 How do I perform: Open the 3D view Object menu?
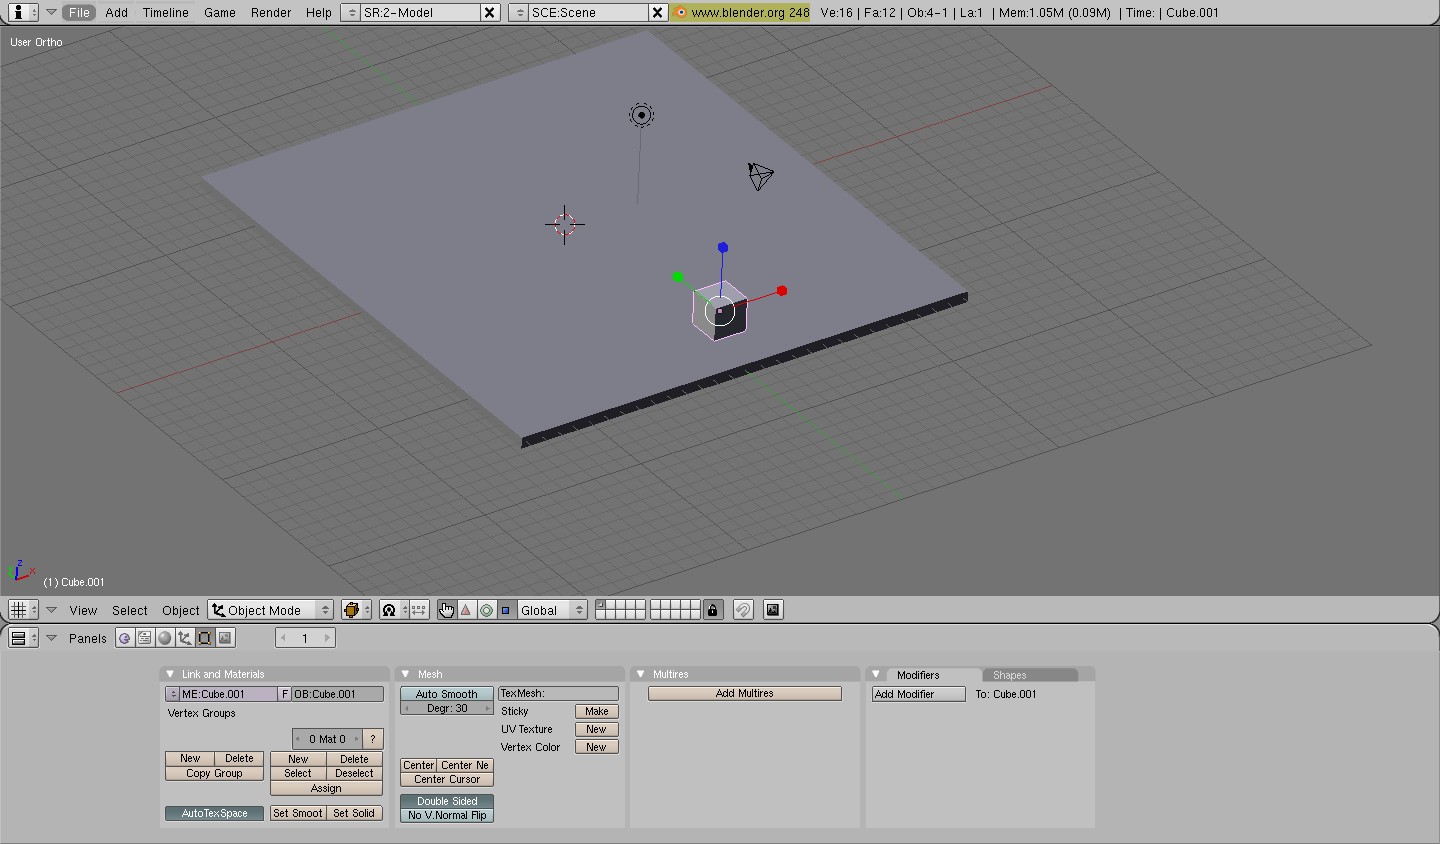point(181,610)
